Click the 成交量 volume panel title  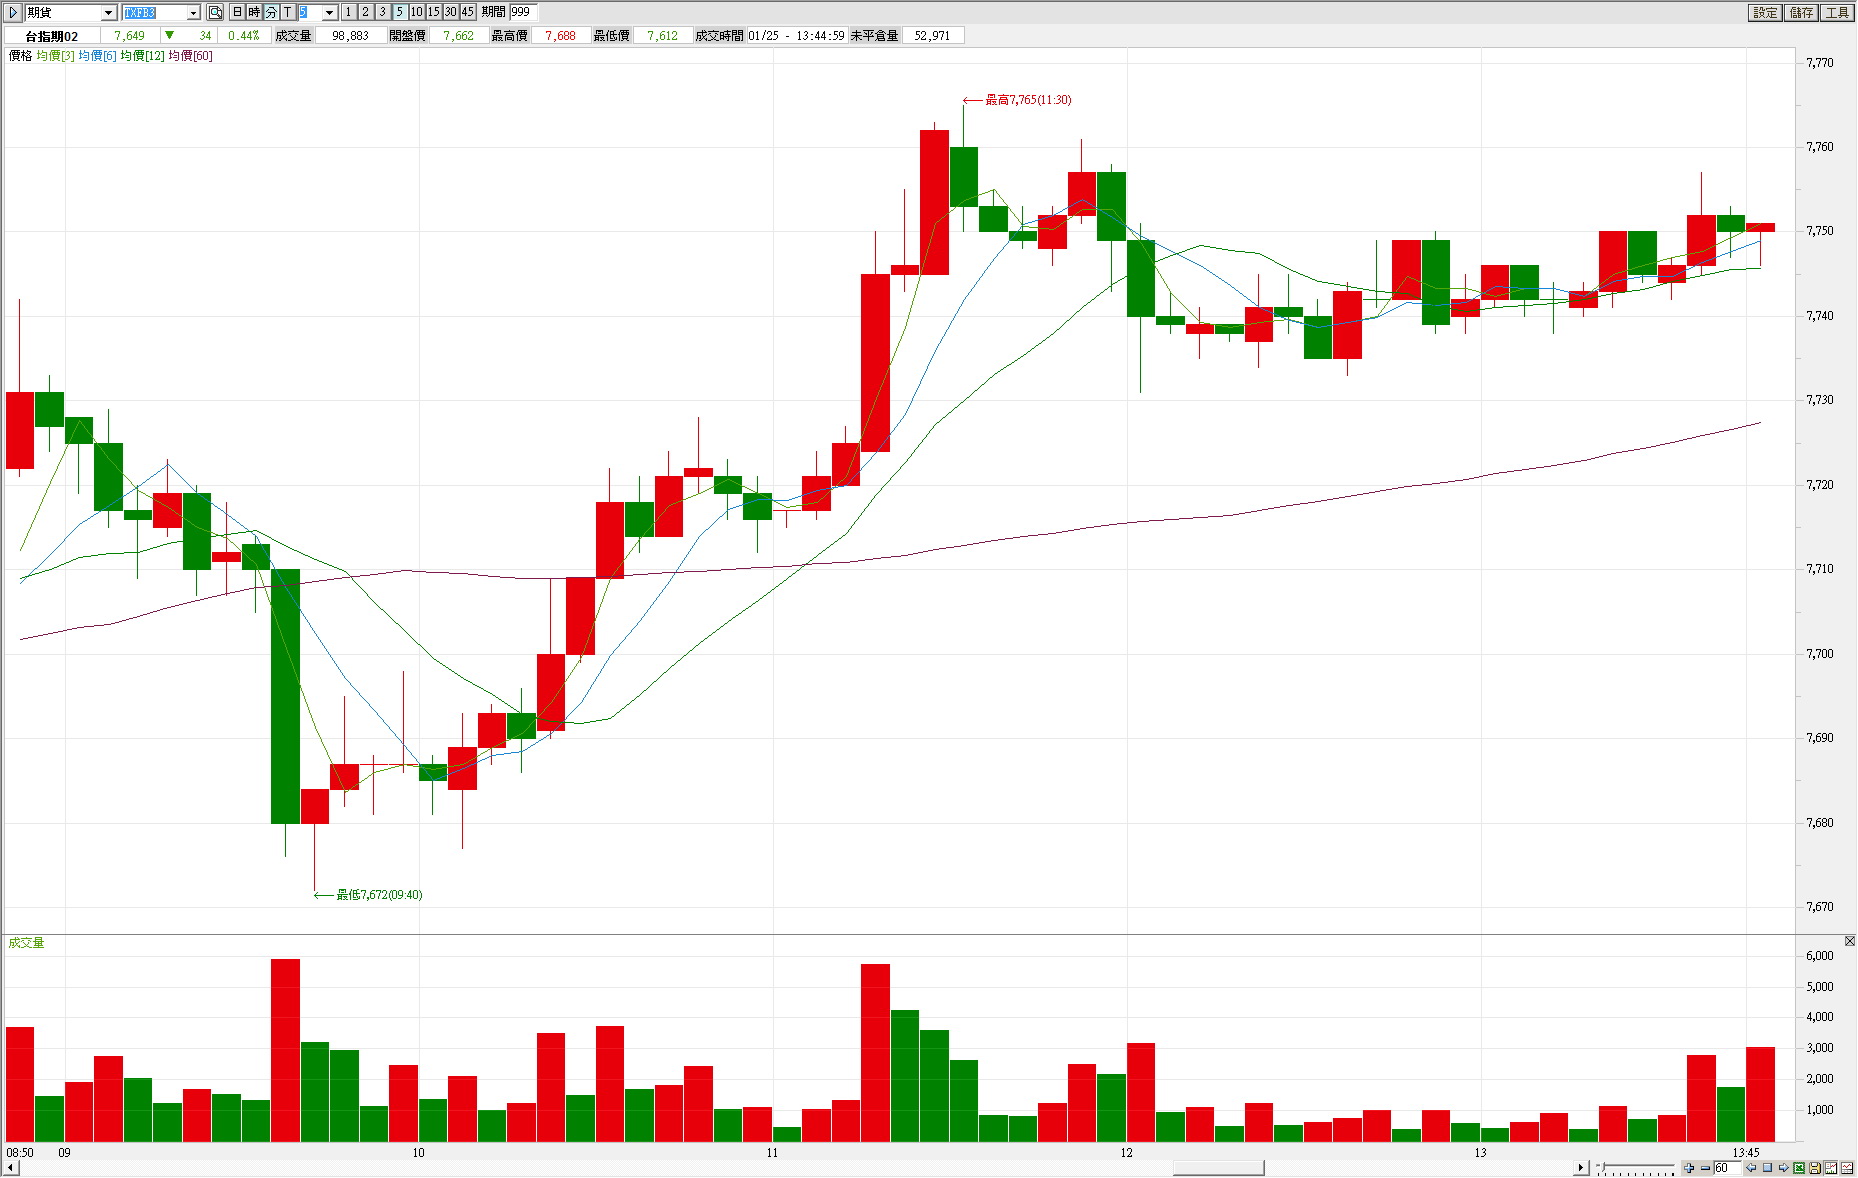(x=26, y=943)
